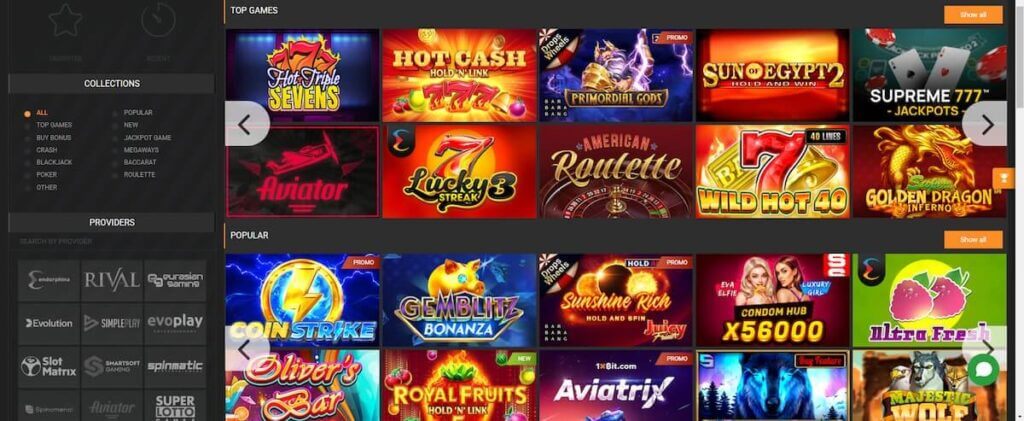
Task: Click the Search by provider field
Action: pos(111,242)
